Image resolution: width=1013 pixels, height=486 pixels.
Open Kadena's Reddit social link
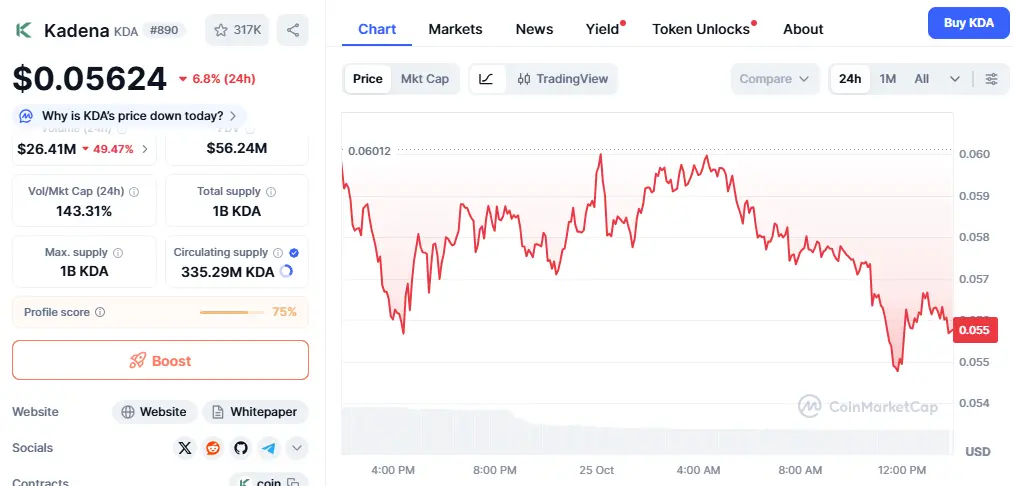point(212,448)
